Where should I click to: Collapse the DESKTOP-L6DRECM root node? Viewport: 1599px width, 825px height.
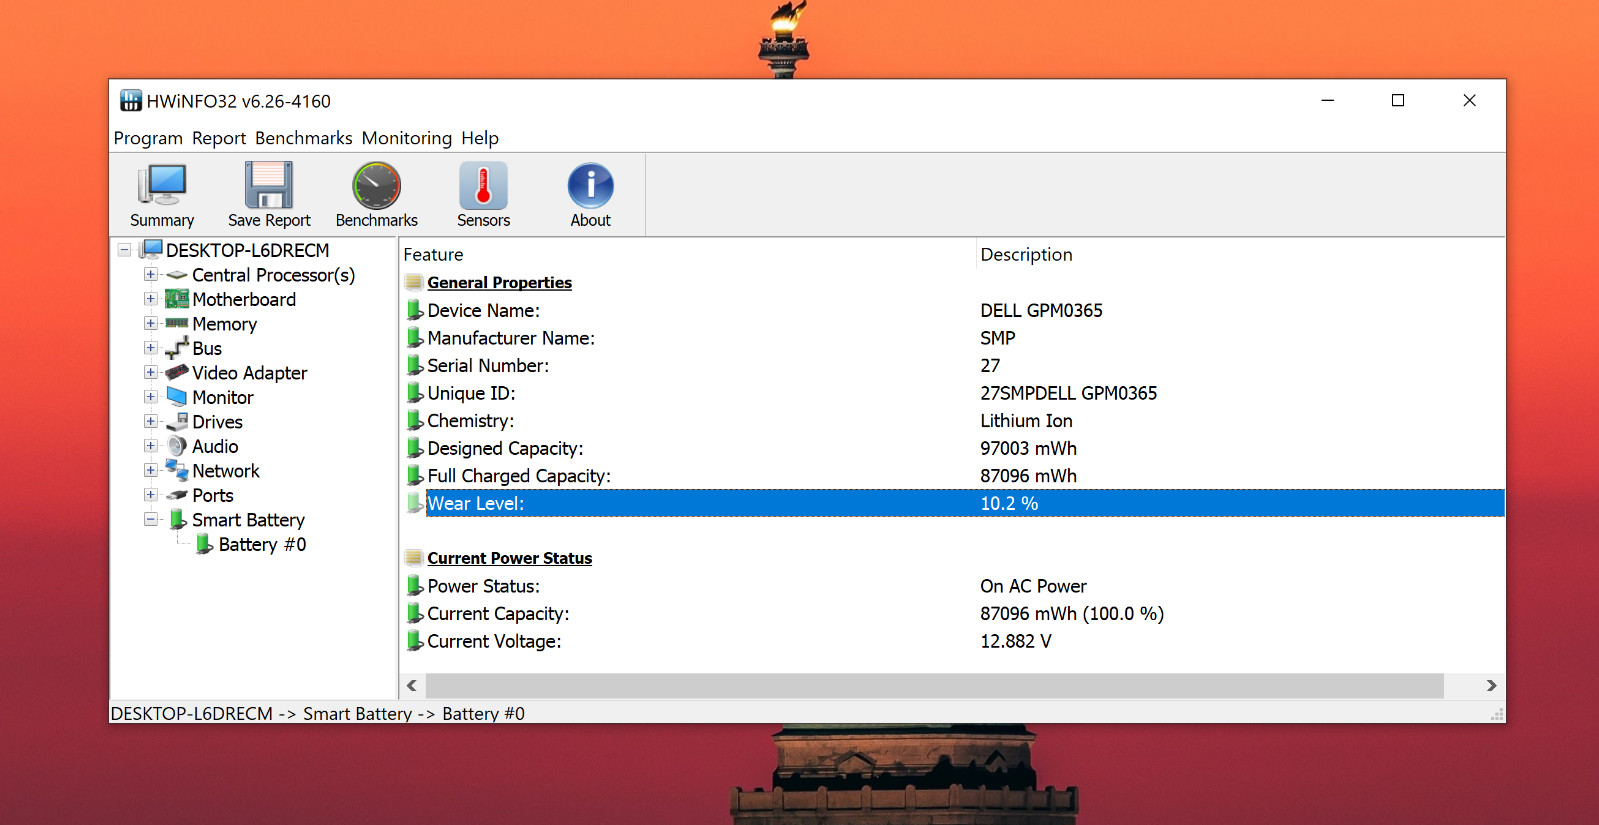tap(124, 250)
